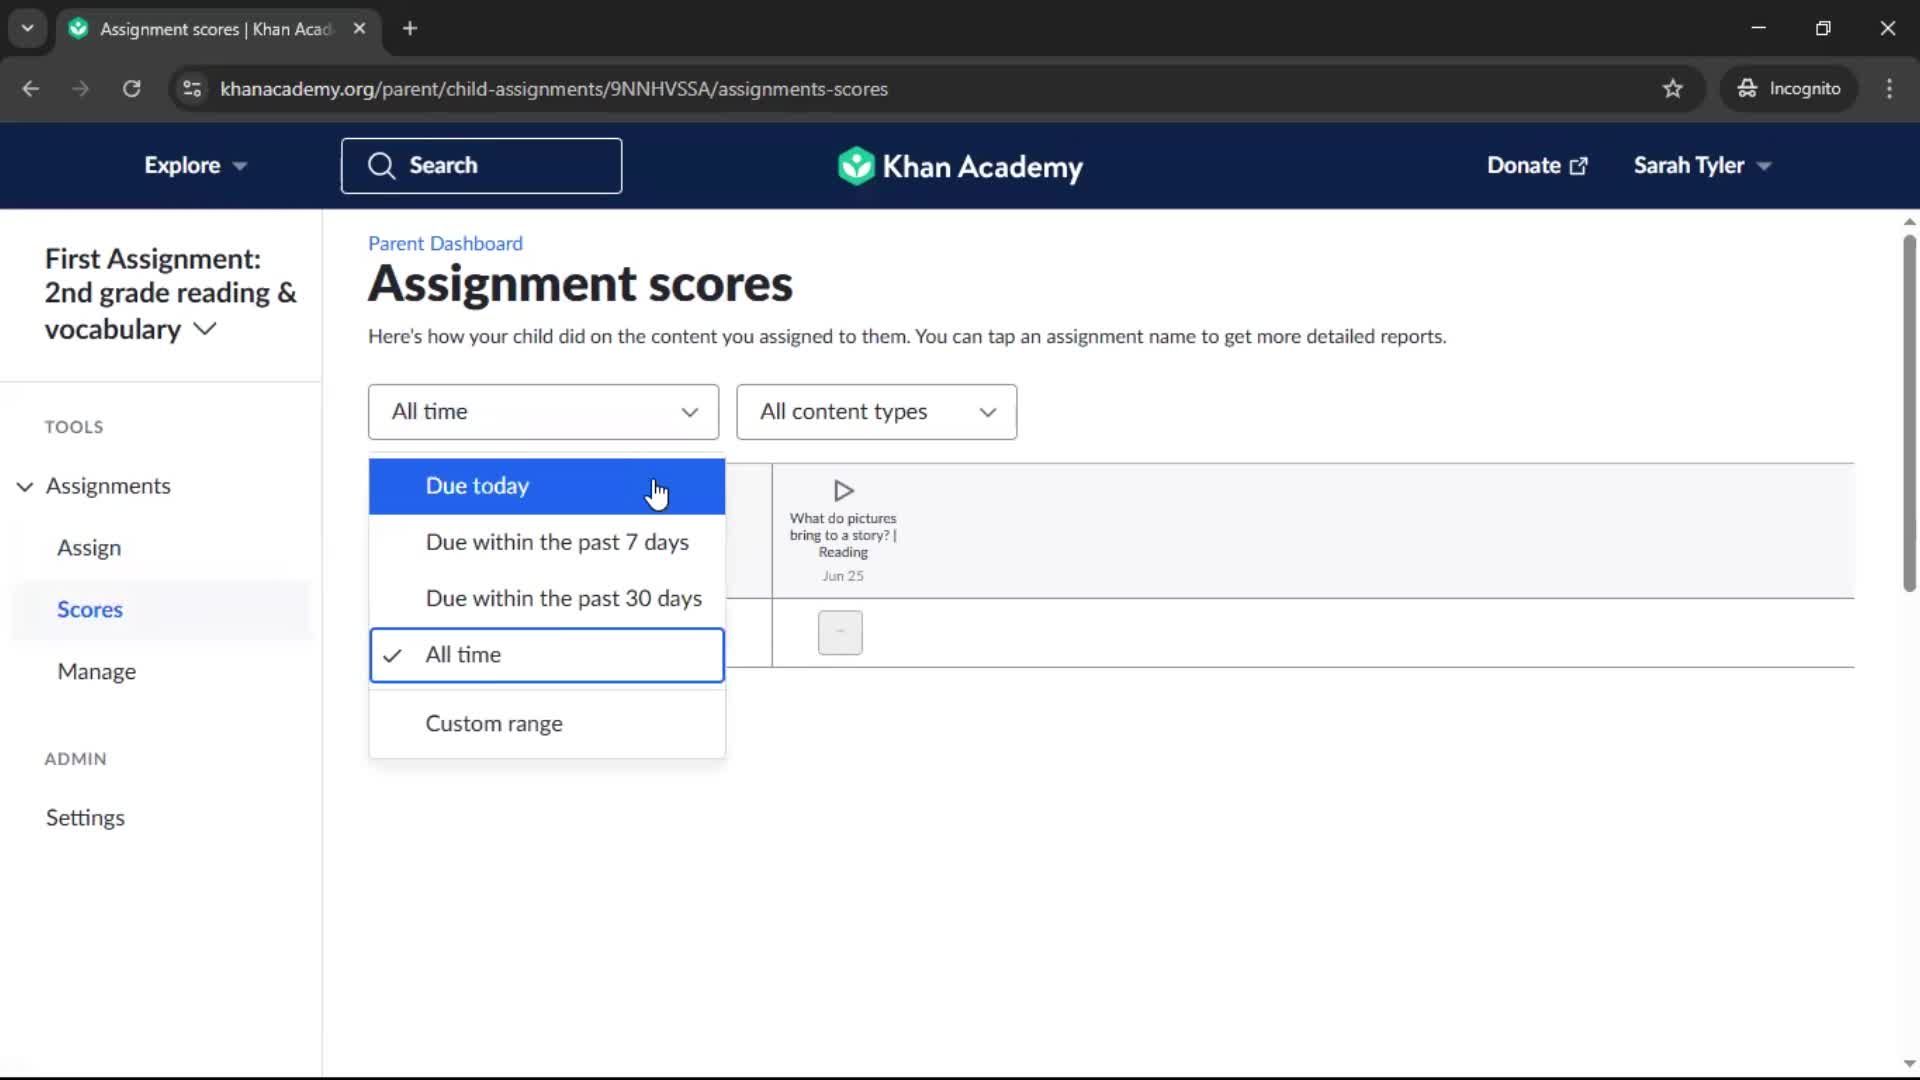This screenshot has width=1920, height=1080.
Task: Open the Chrome three-dot menu
Action: pos(1889,89)
